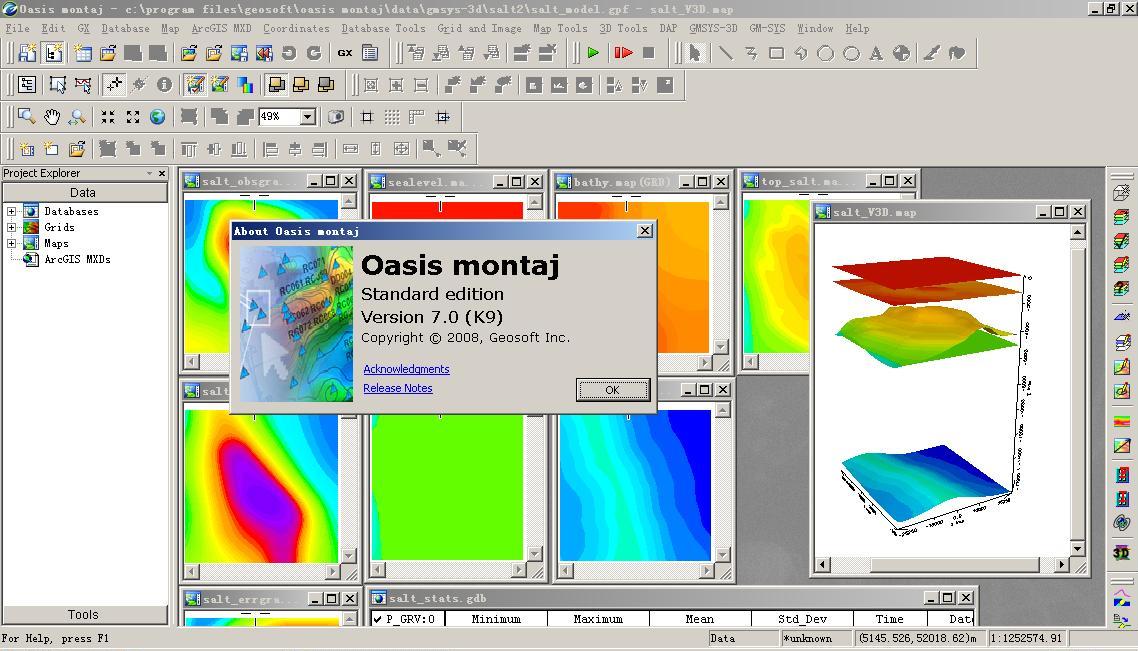Open the Grid and Image menu
Image resolution: width=1138 pixels, height=651 pixels.
click(x=479, y=28)
